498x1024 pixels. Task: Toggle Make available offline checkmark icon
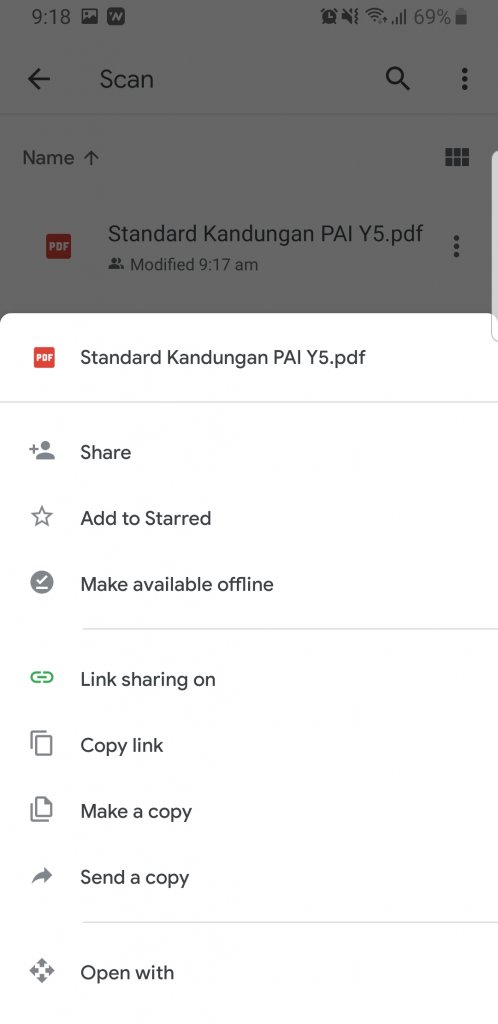pyautogui.click(x=42, y=583)
